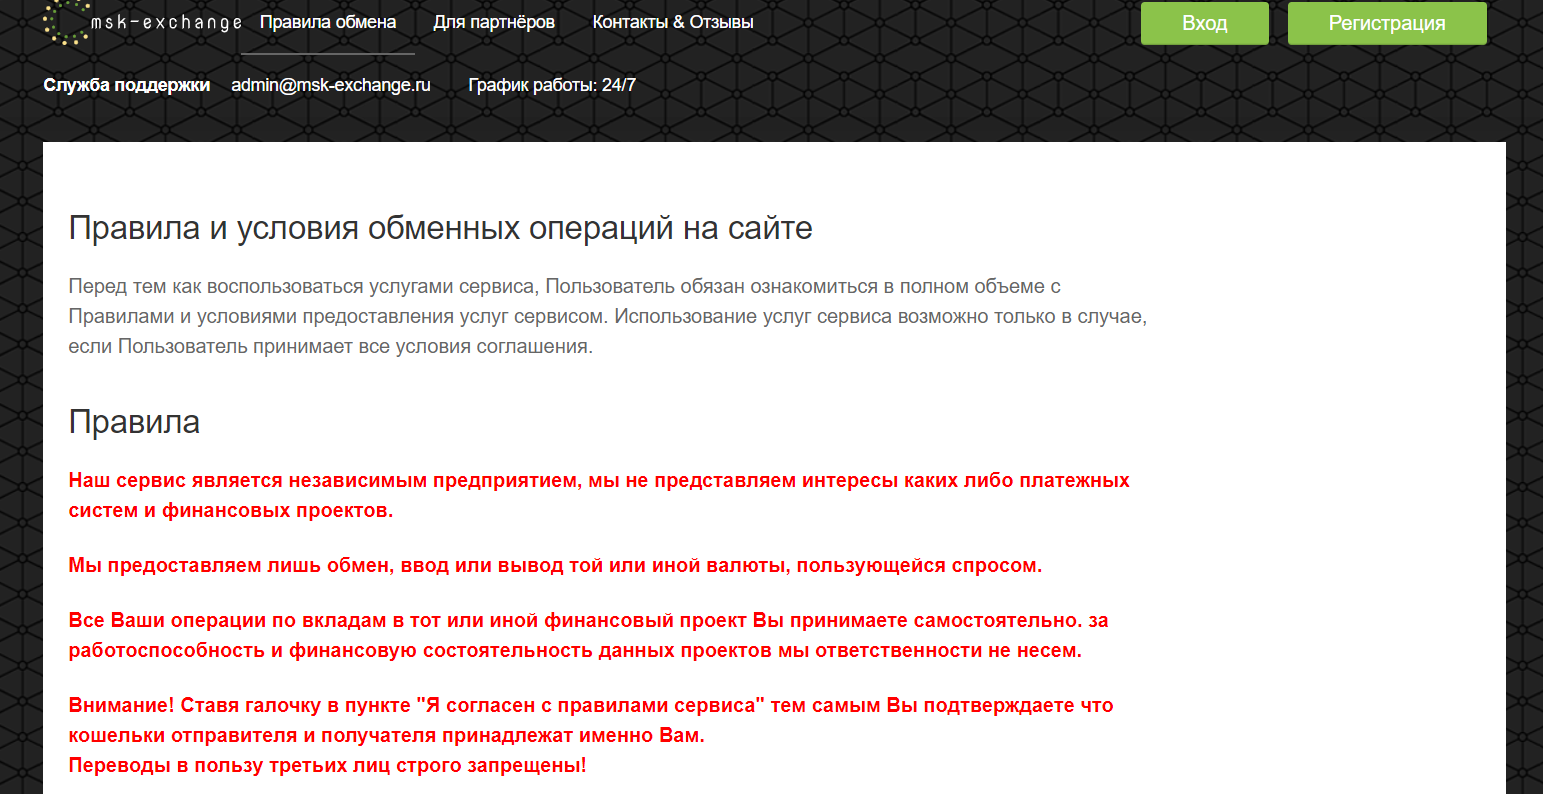Click paragraph starting Перед тем как воспользоваться
The width and height of the screenshot is (1543, 794).
pyautogui.click(x=607, y=317)
